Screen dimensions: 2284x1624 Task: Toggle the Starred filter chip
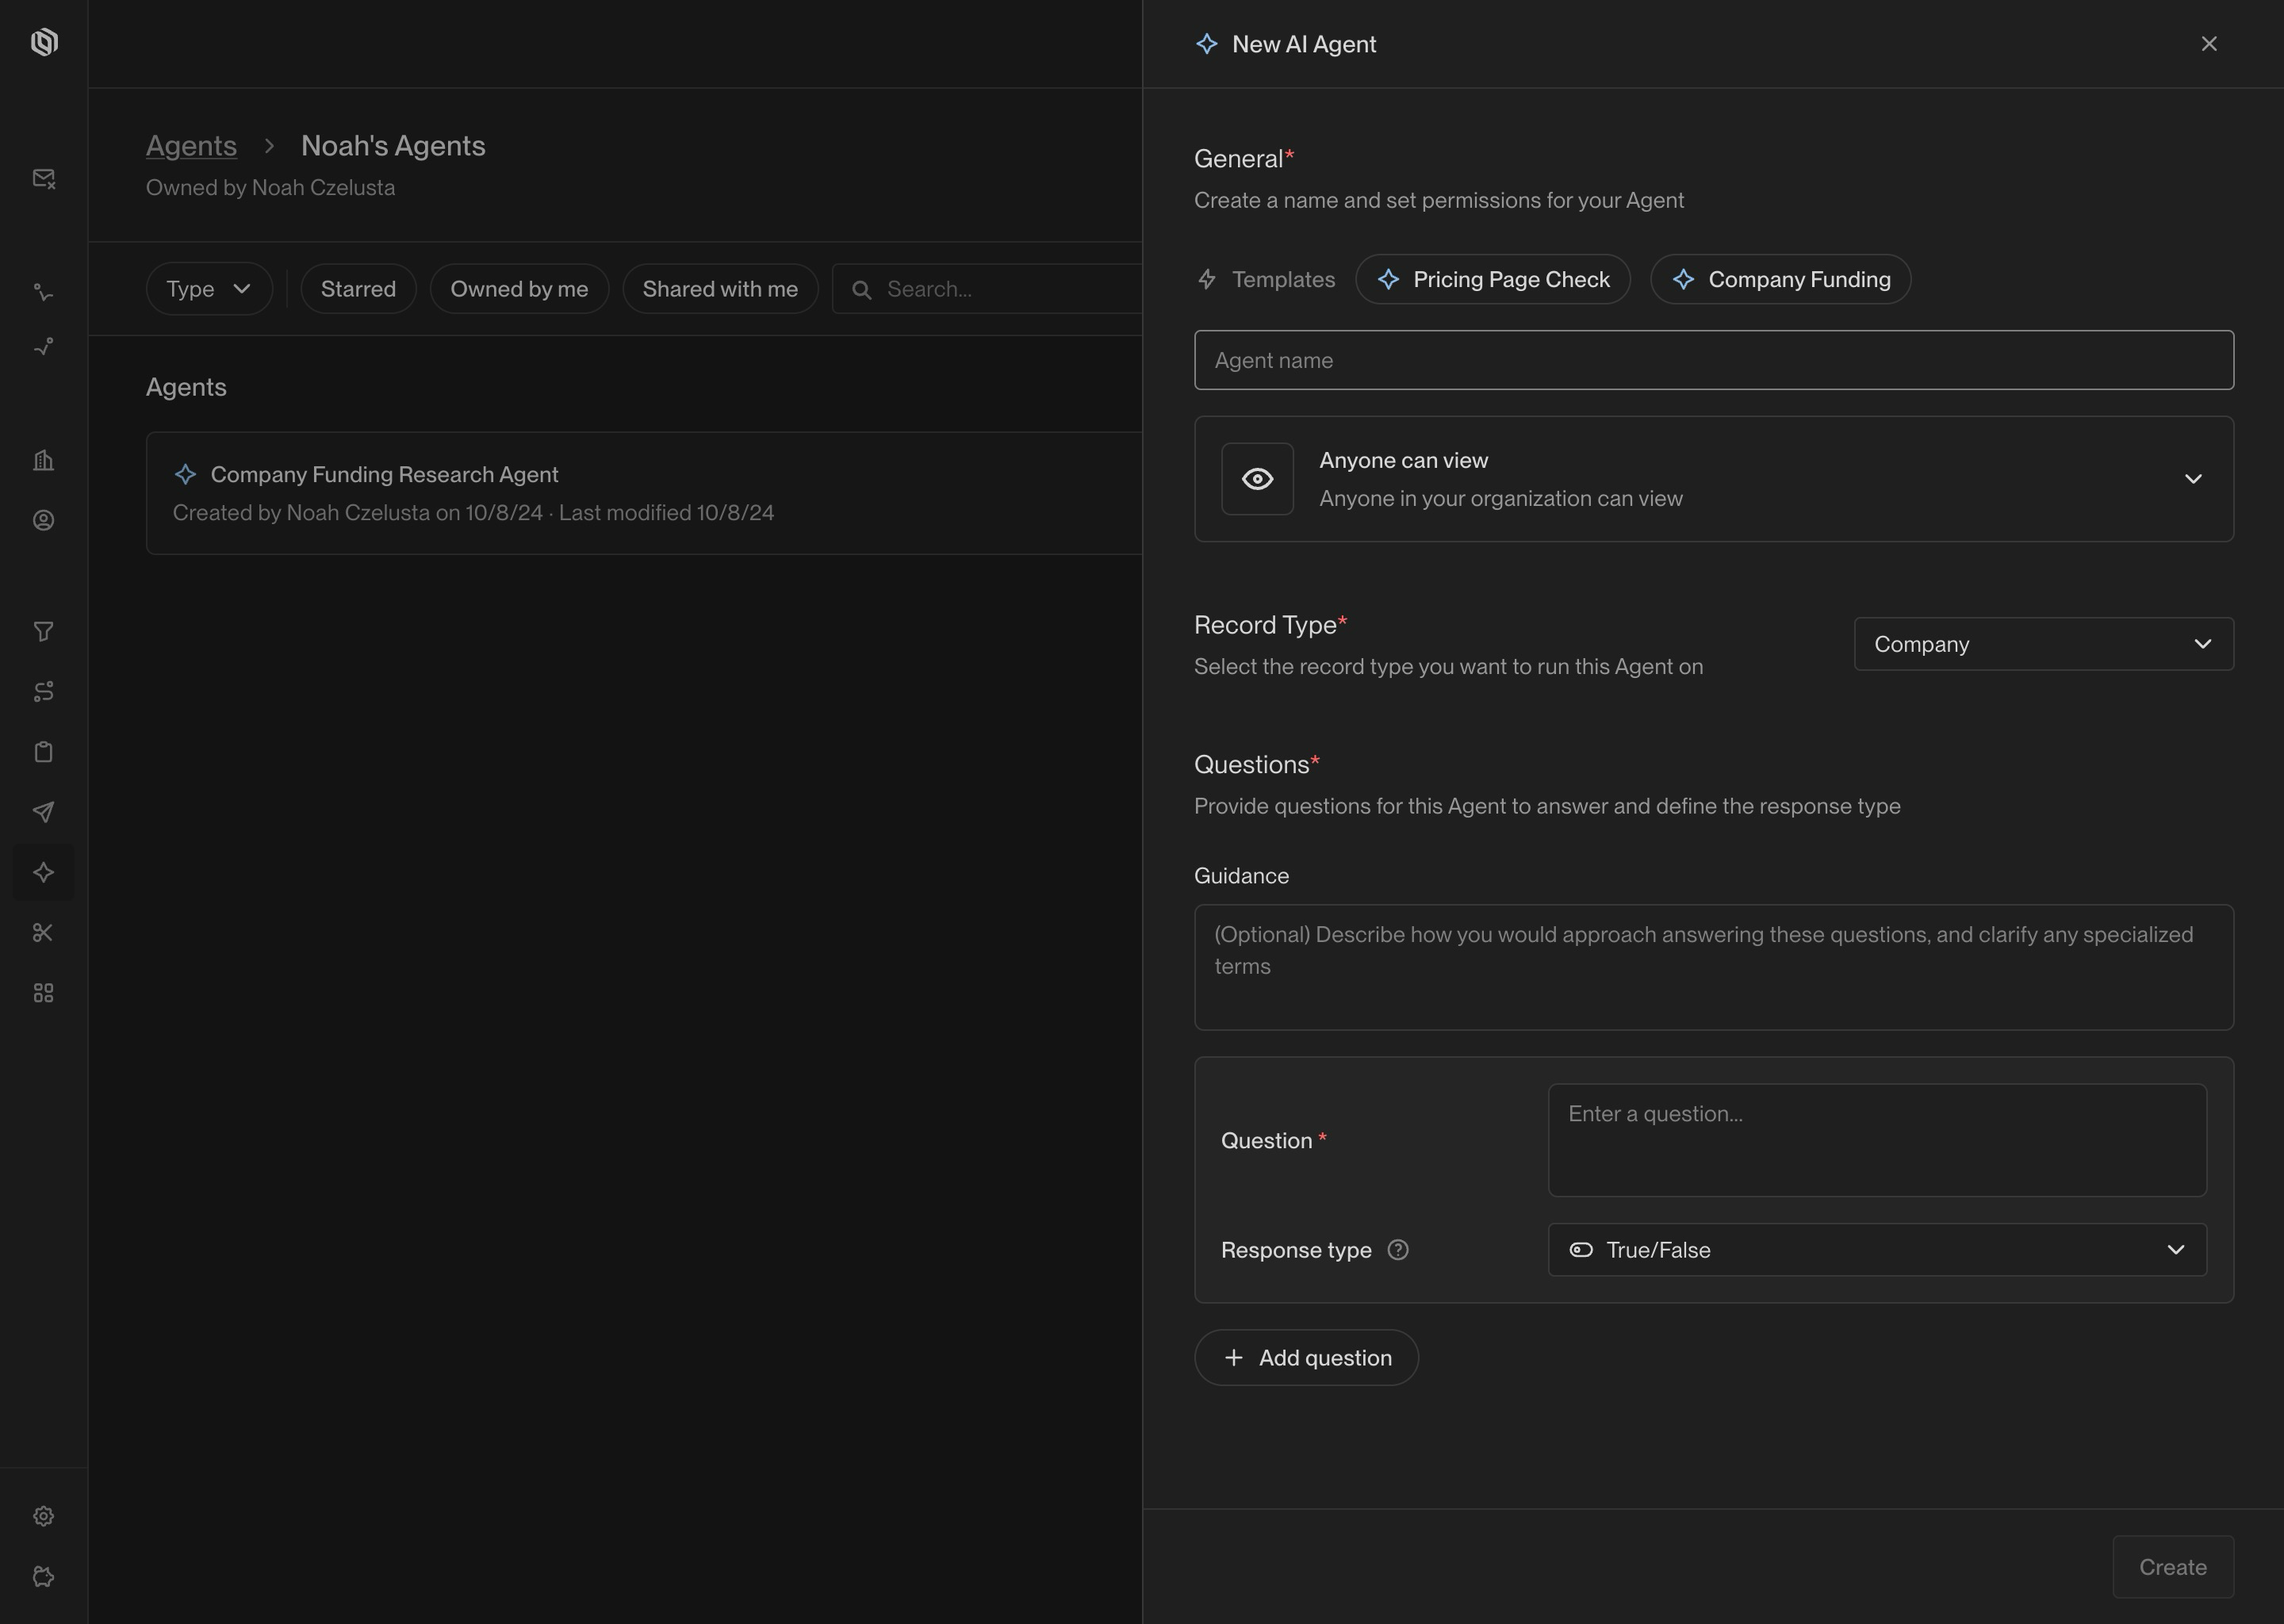(358, 289)
